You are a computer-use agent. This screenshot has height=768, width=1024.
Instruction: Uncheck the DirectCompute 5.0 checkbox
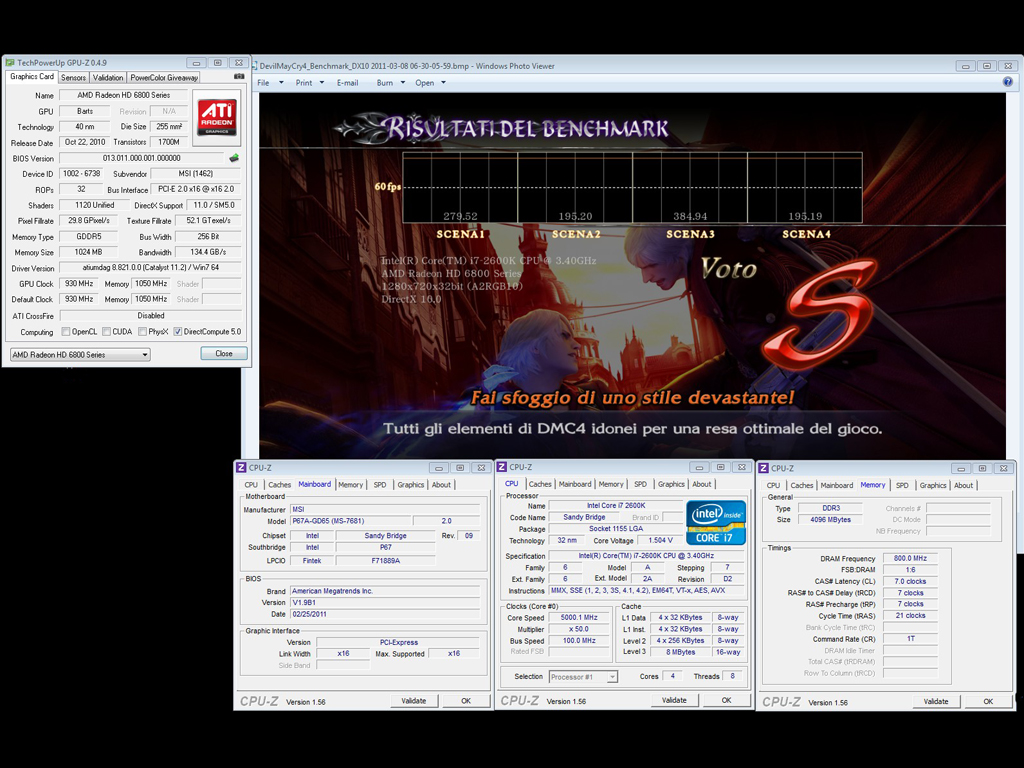(x=178, y=332)
